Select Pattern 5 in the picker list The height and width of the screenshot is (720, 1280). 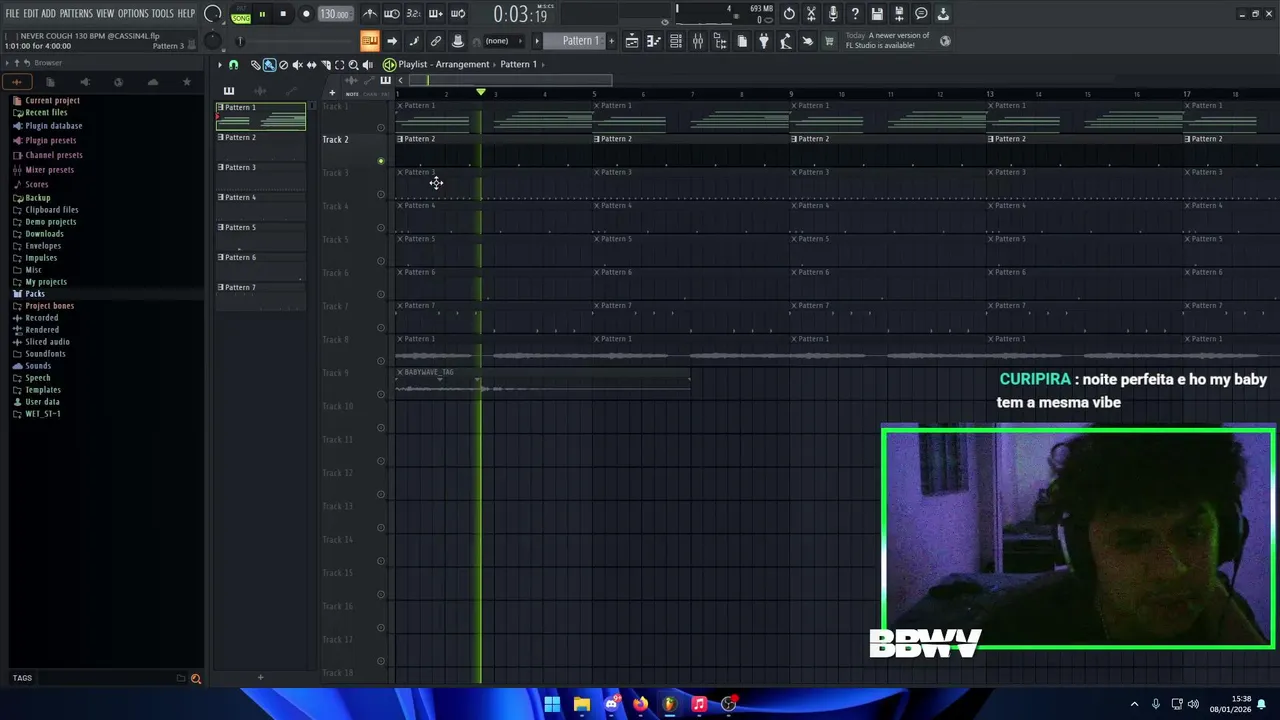(261, 237)
